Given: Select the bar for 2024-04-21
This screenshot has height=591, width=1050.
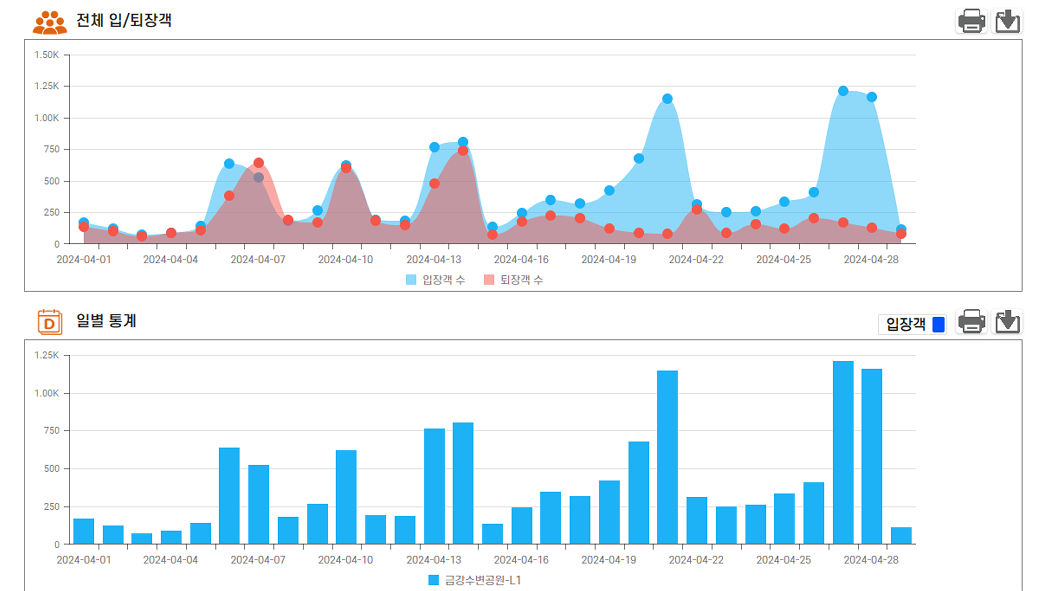Looking at the screenshot, I should coord(667,457).
